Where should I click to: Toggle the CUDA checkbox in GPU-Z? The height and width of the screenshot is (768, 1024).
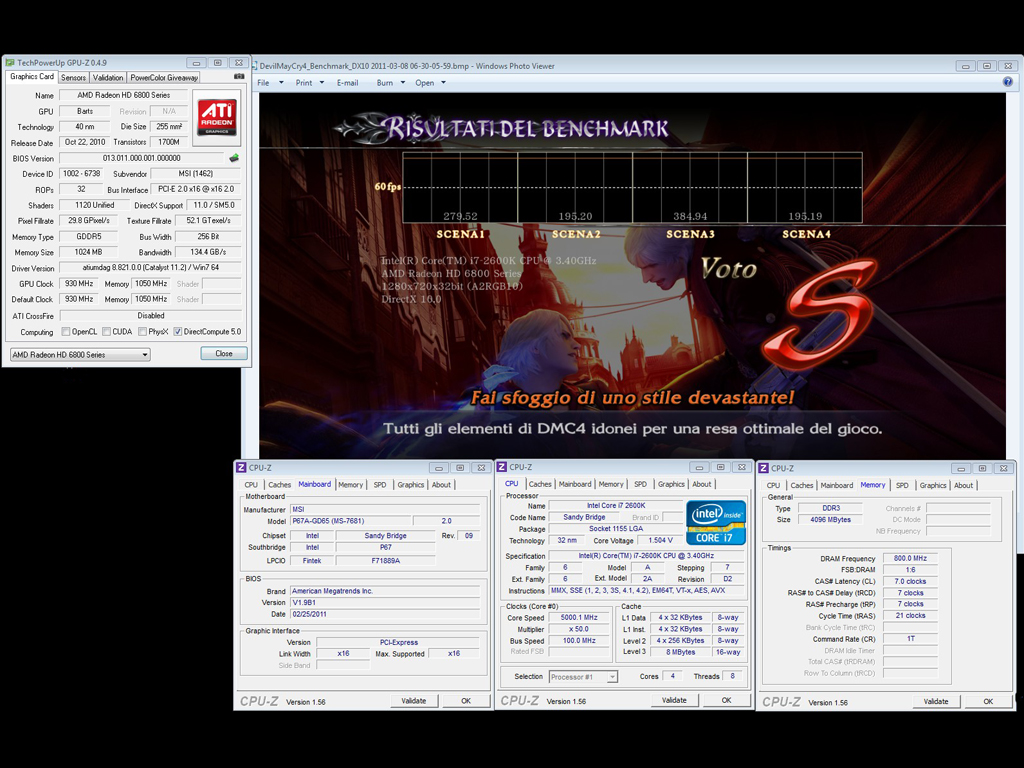[106, 332]
